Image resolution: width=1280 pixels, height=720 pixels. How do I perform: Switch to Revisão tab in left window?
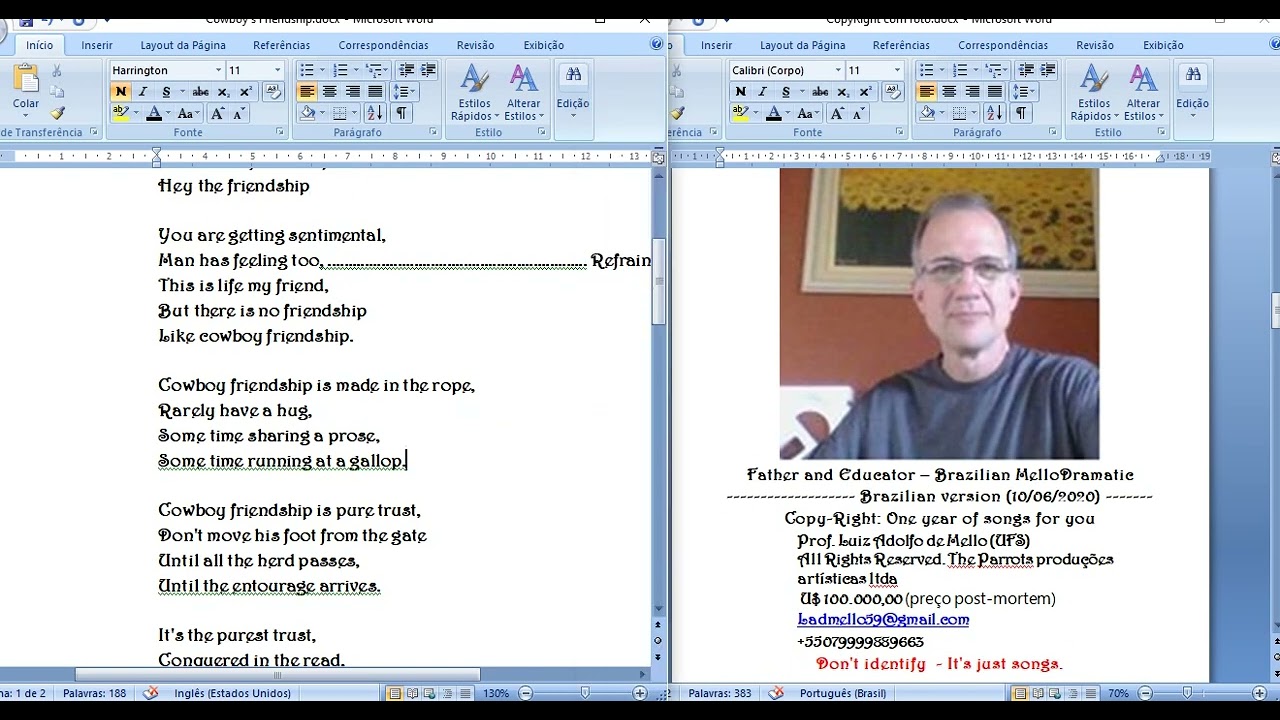pos(476,45)
